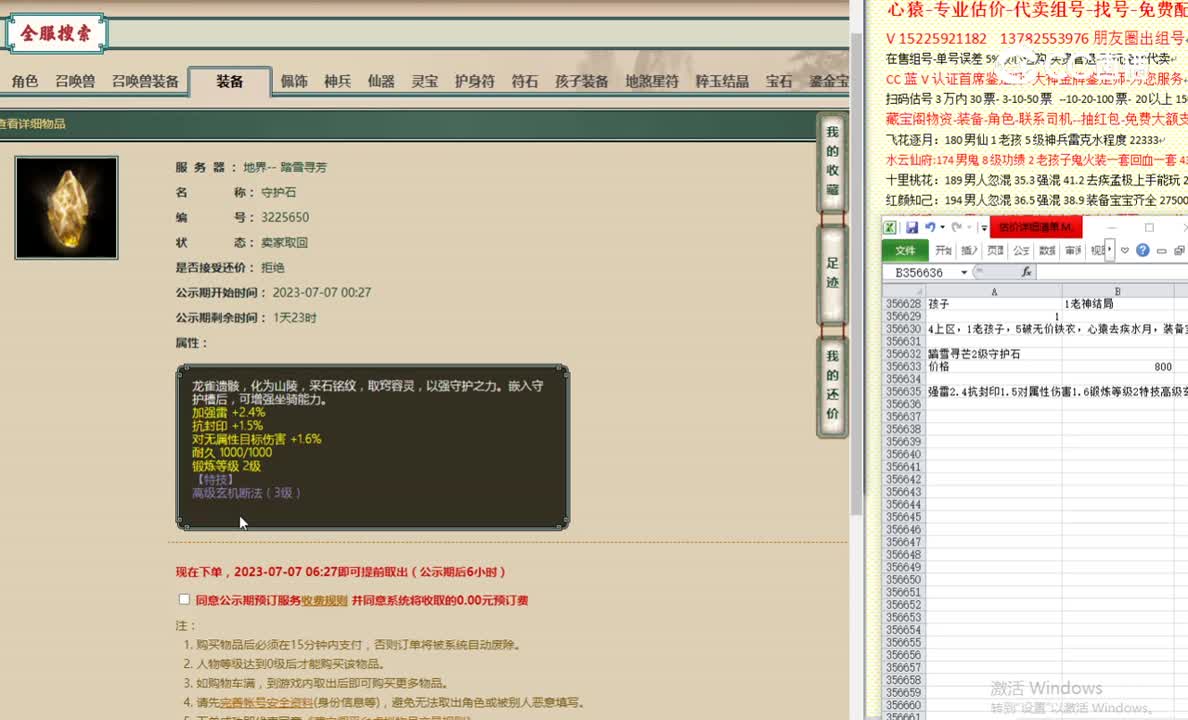Open the 灵宝 category tab
The height and width of the screenshot is (720, 1188).
[x=424, y=81]
